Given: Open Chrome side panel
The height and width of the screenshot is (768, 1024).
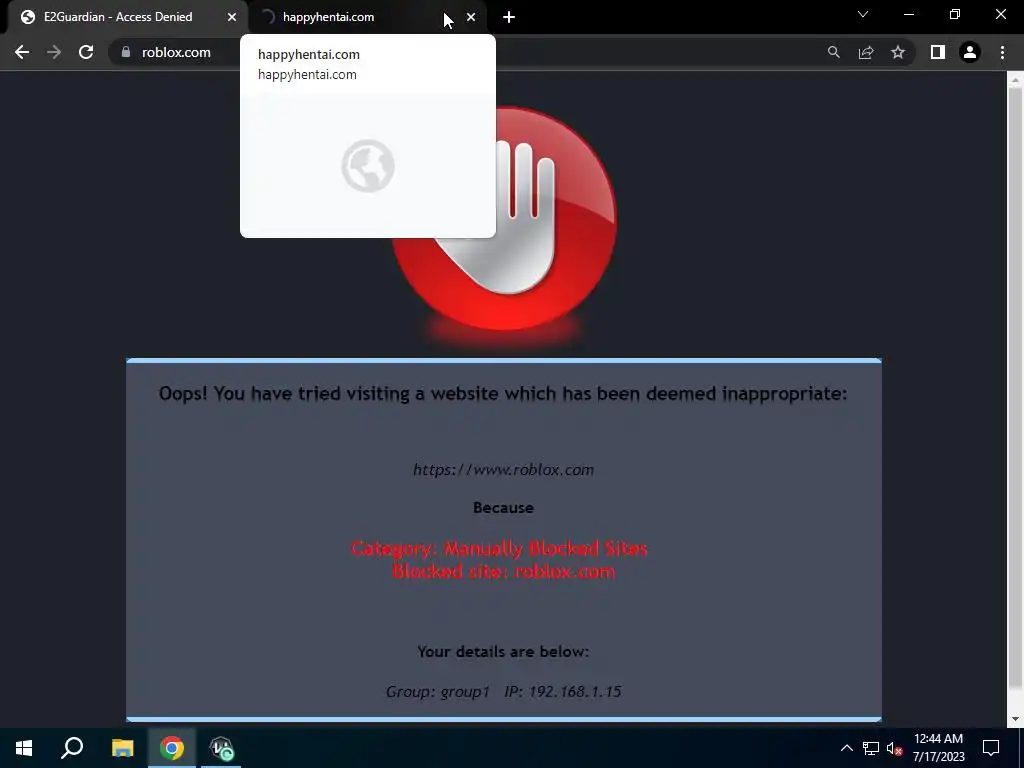Looking at the screenshot, I should 938,52.
